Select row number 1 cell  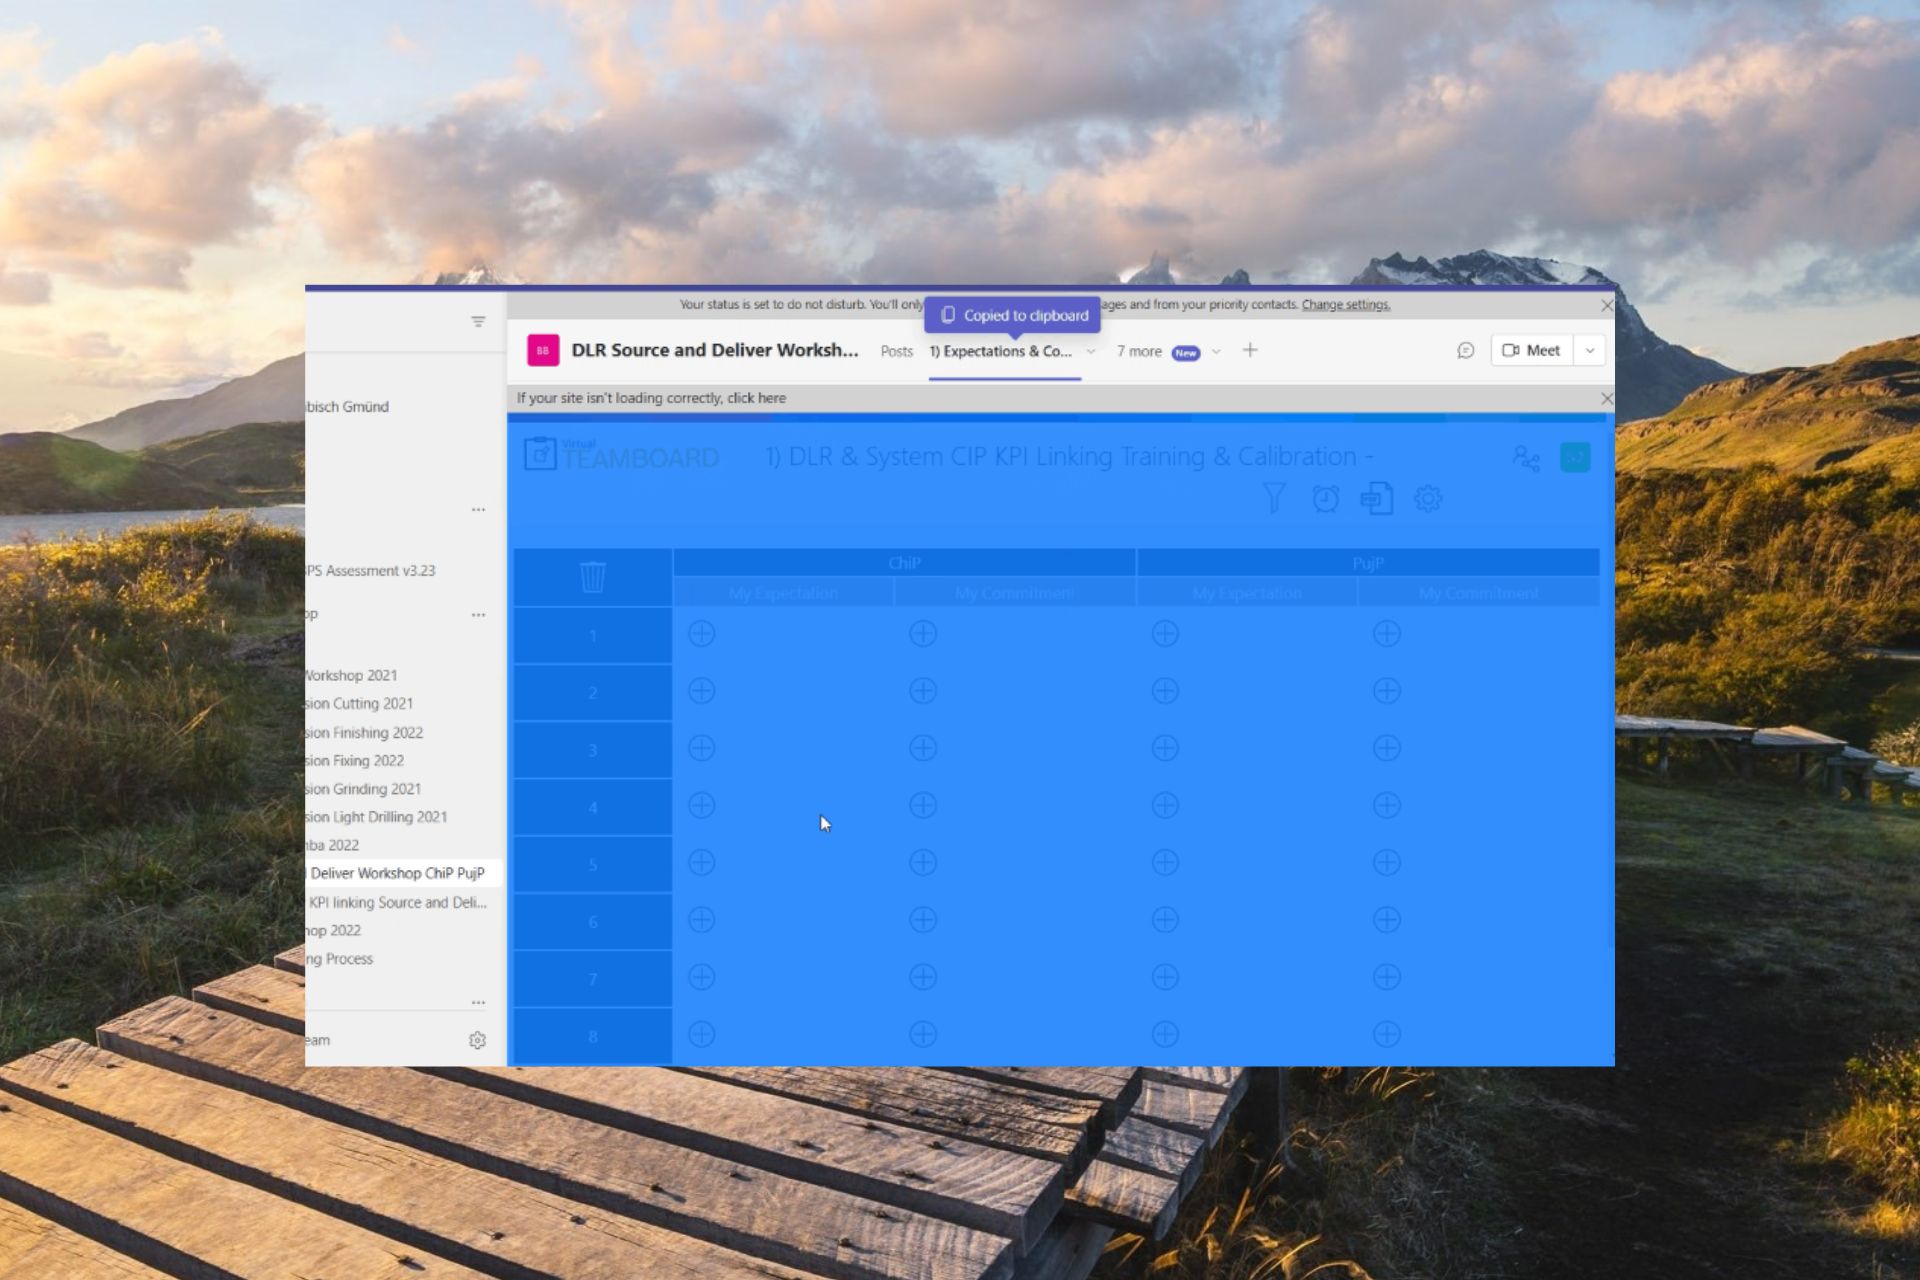tap(593, 635)
